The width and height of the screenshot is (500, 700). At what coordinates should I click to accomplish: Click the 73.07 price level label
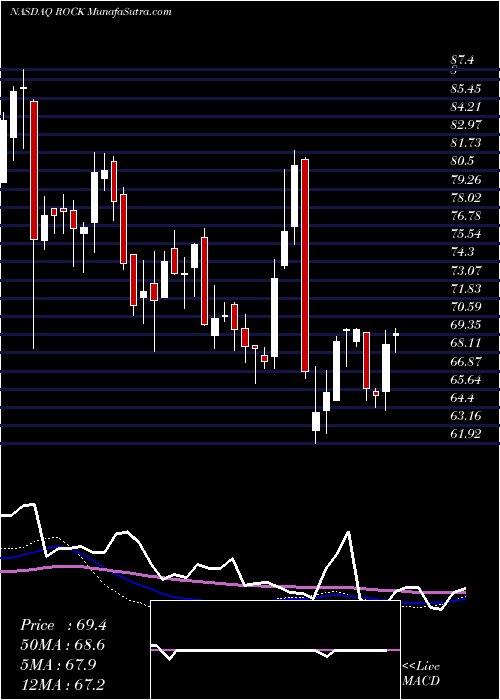point(466,271)
